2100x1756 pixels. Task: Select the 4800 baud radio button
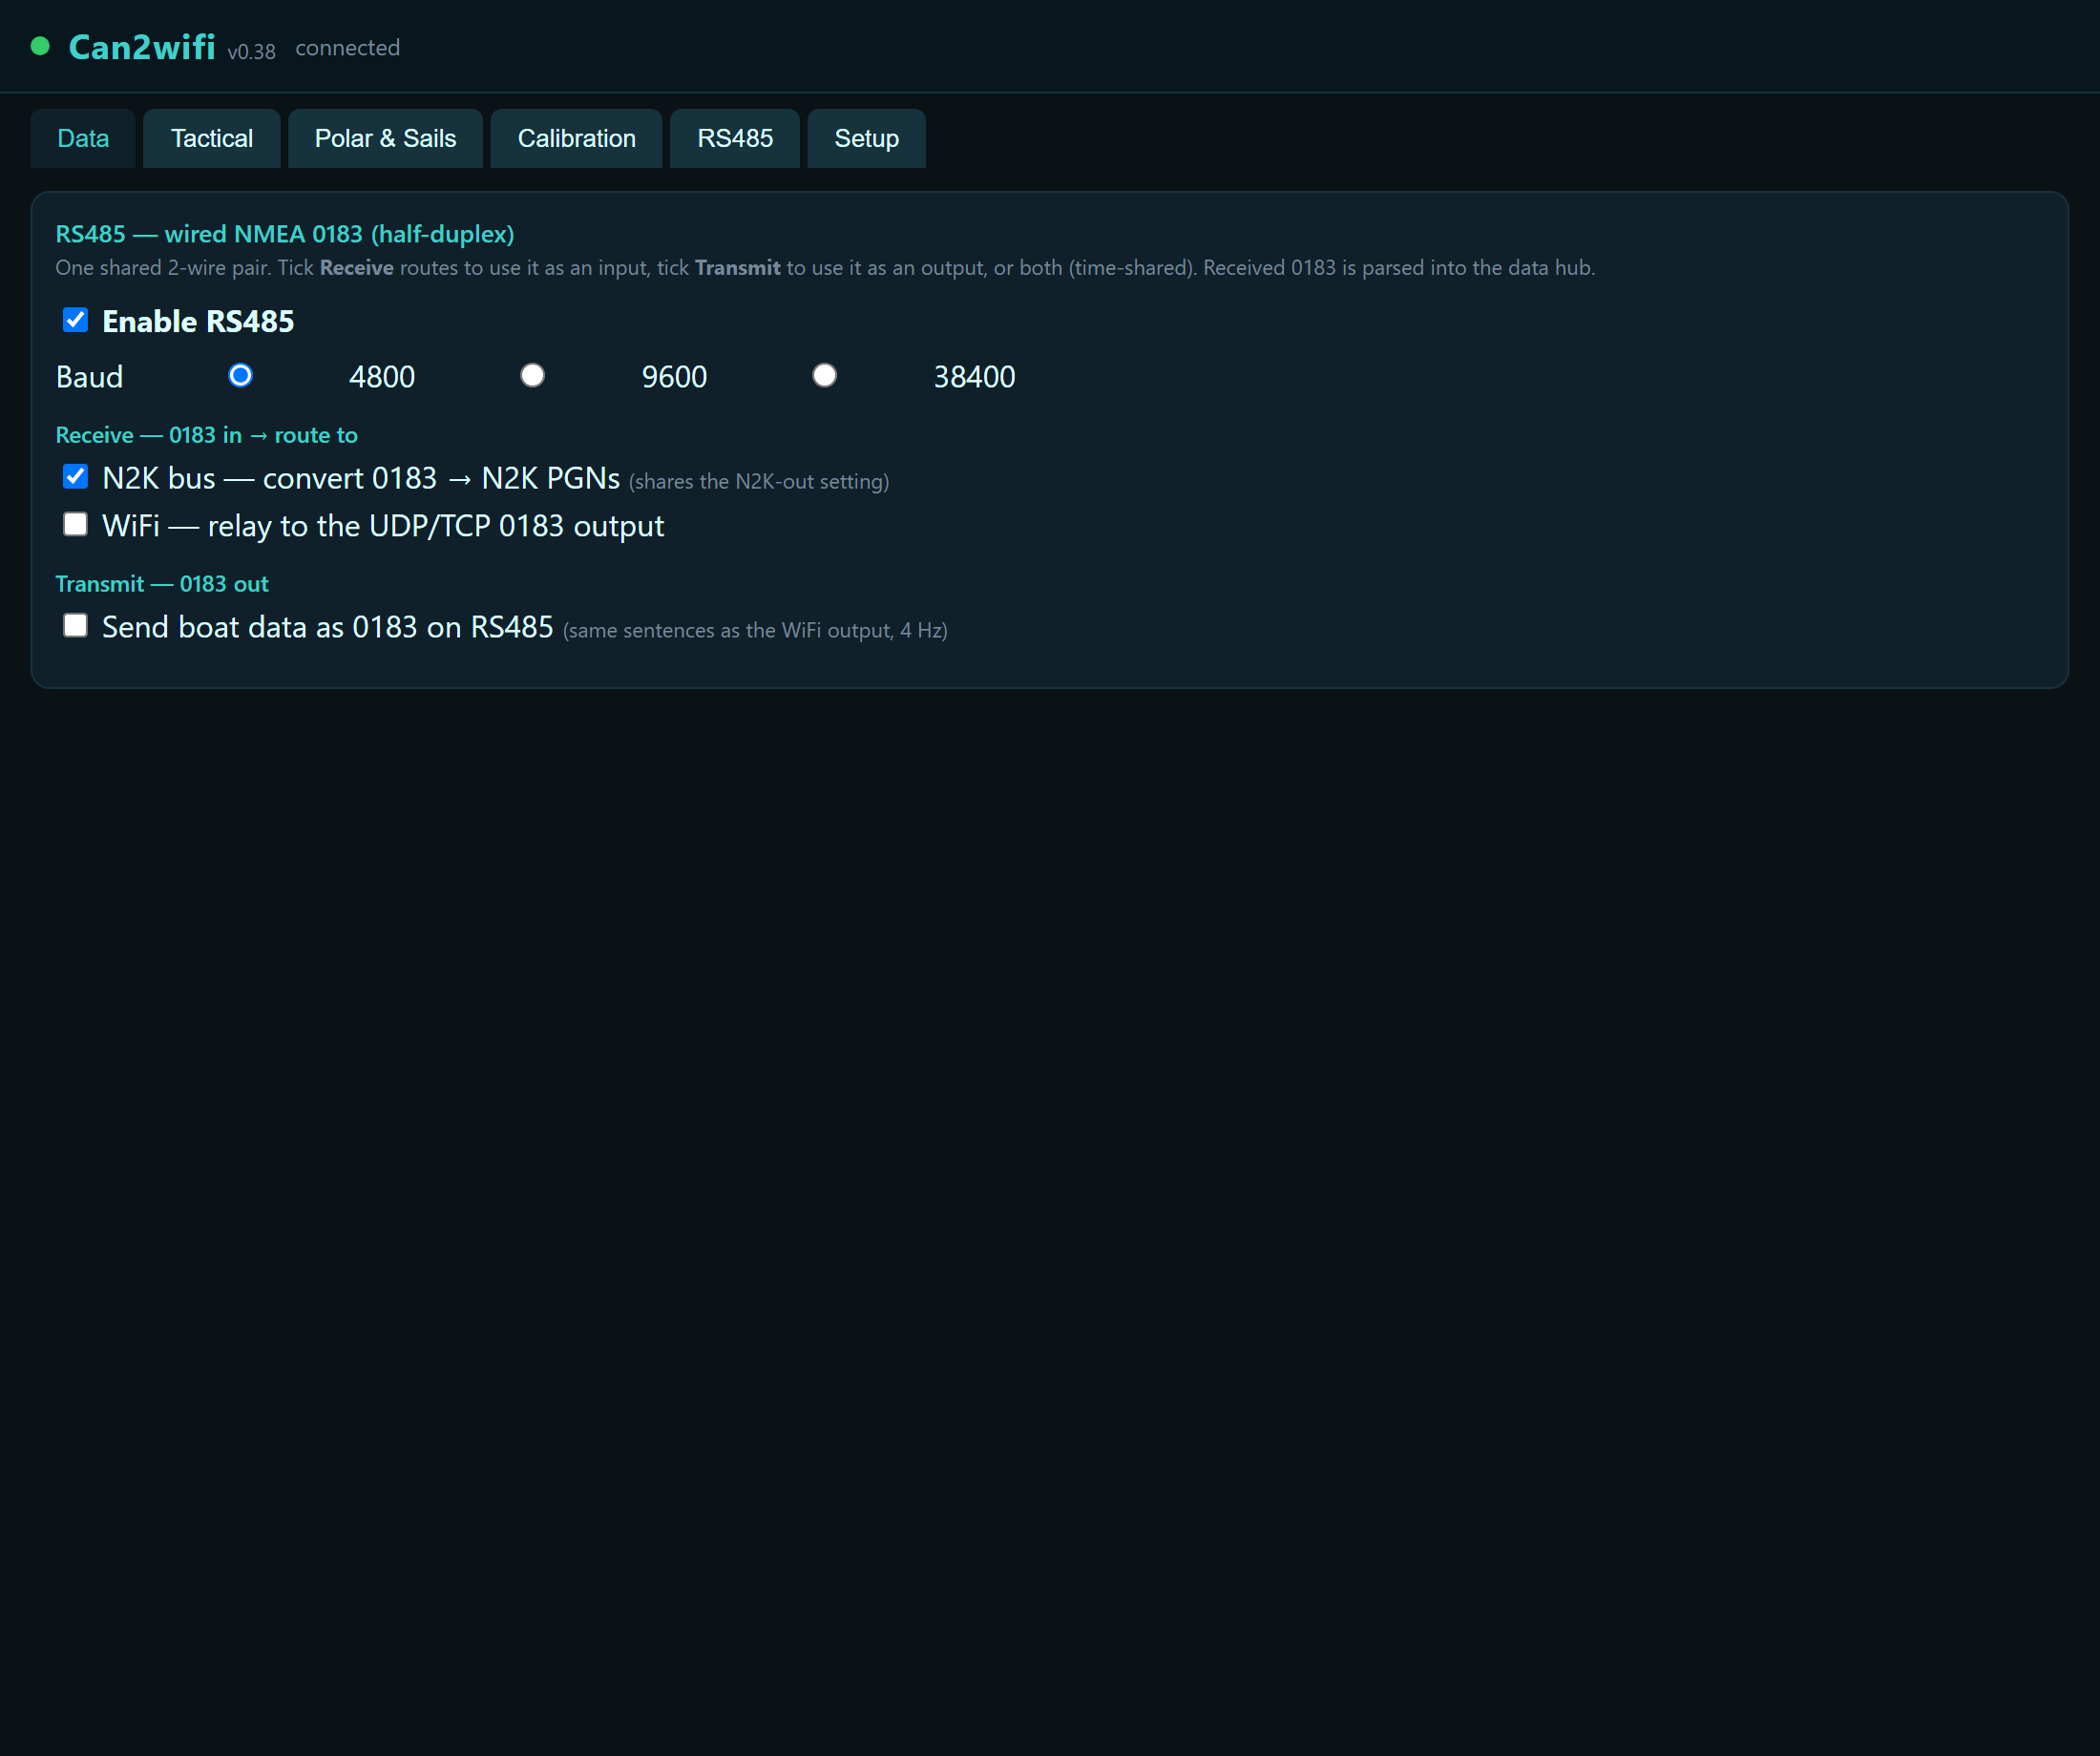(240, 375)
